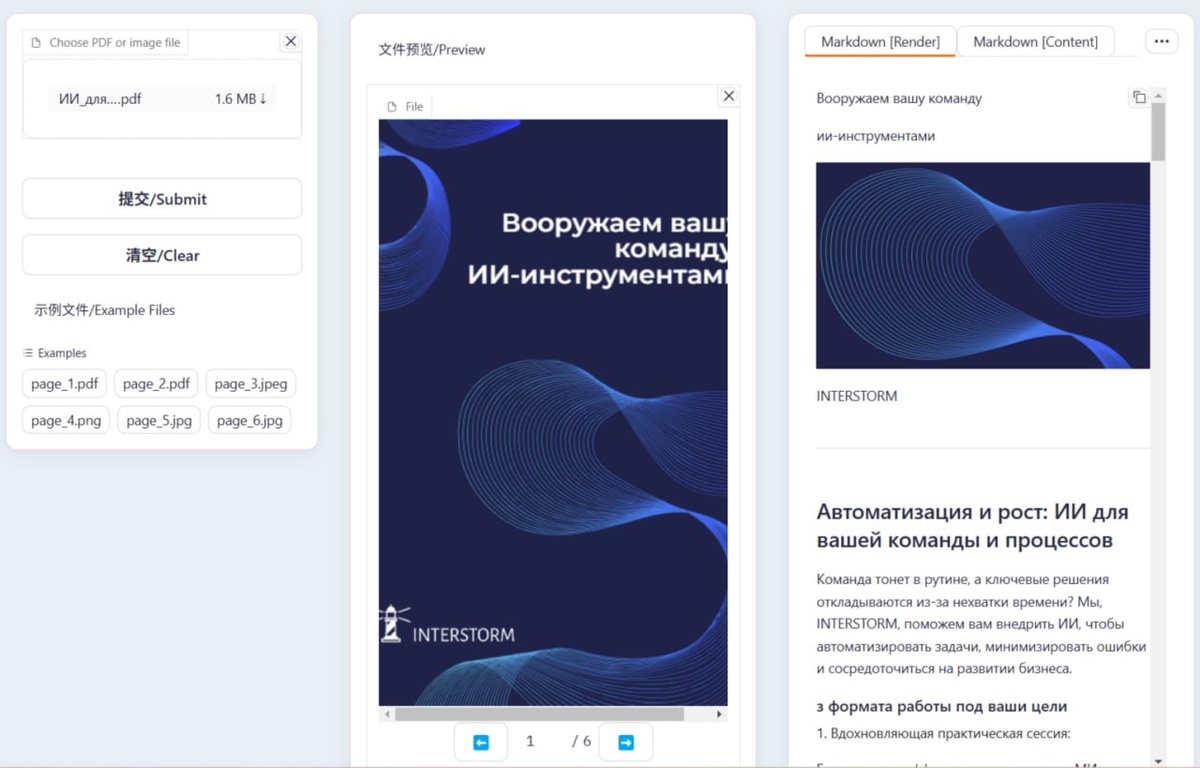
Task: Switch to Markdown [Content] tab
Action: pos(1035,41)
